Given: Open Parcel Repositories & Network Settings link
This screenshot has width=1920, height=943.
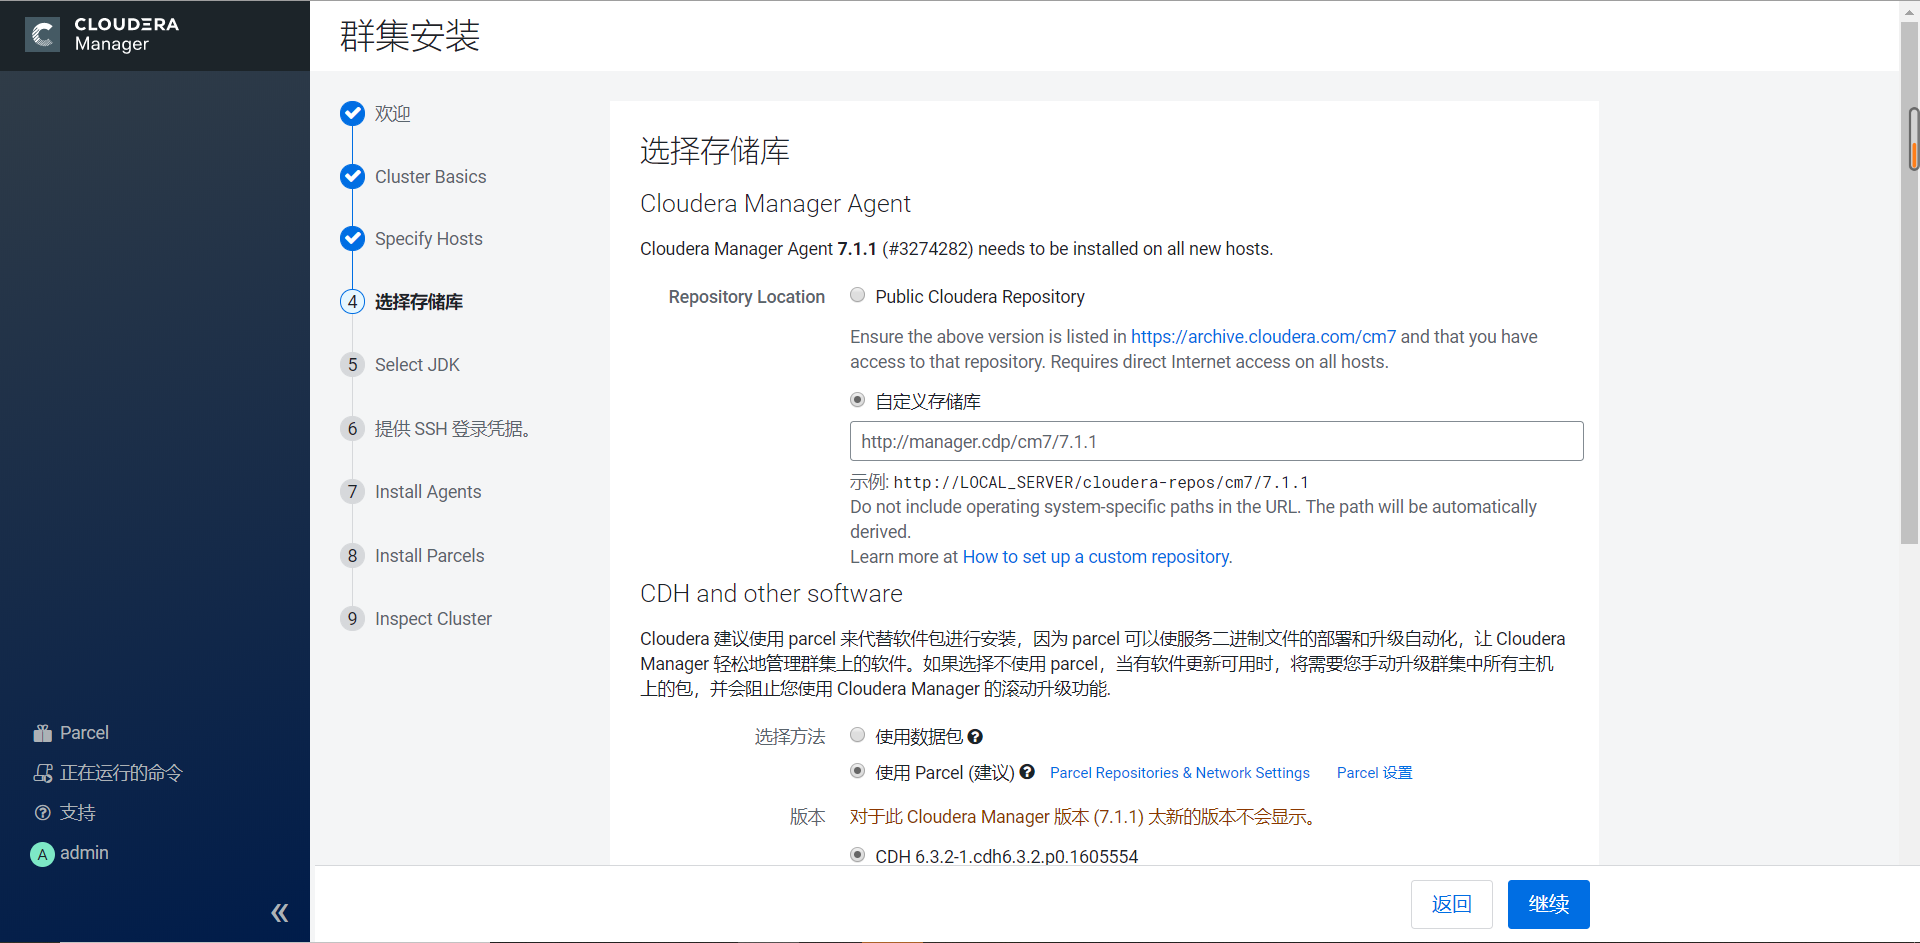Looking at the screenshot, I should tap(1180, 773).
